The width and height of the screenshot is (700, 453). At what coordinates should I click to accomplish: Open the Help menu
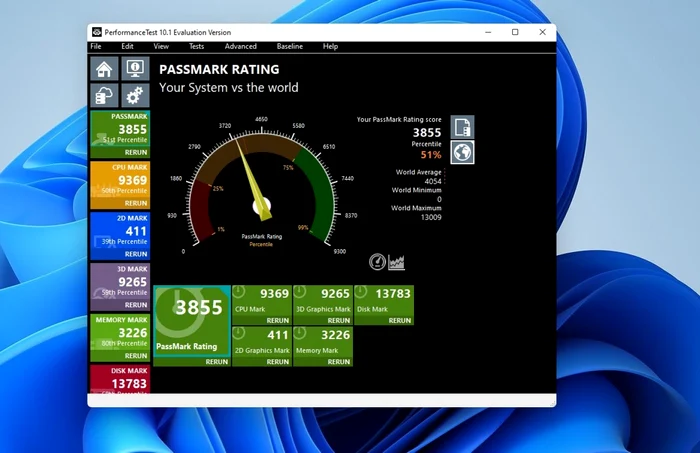coord(330,46)
